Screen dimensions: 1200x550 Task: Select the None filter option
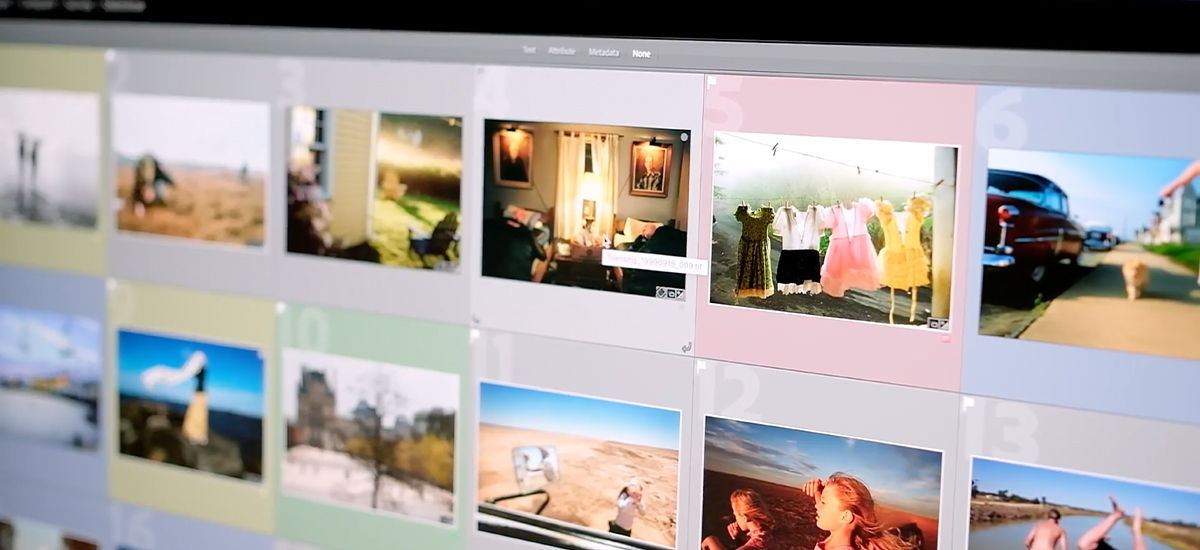[x=641, y=54]
